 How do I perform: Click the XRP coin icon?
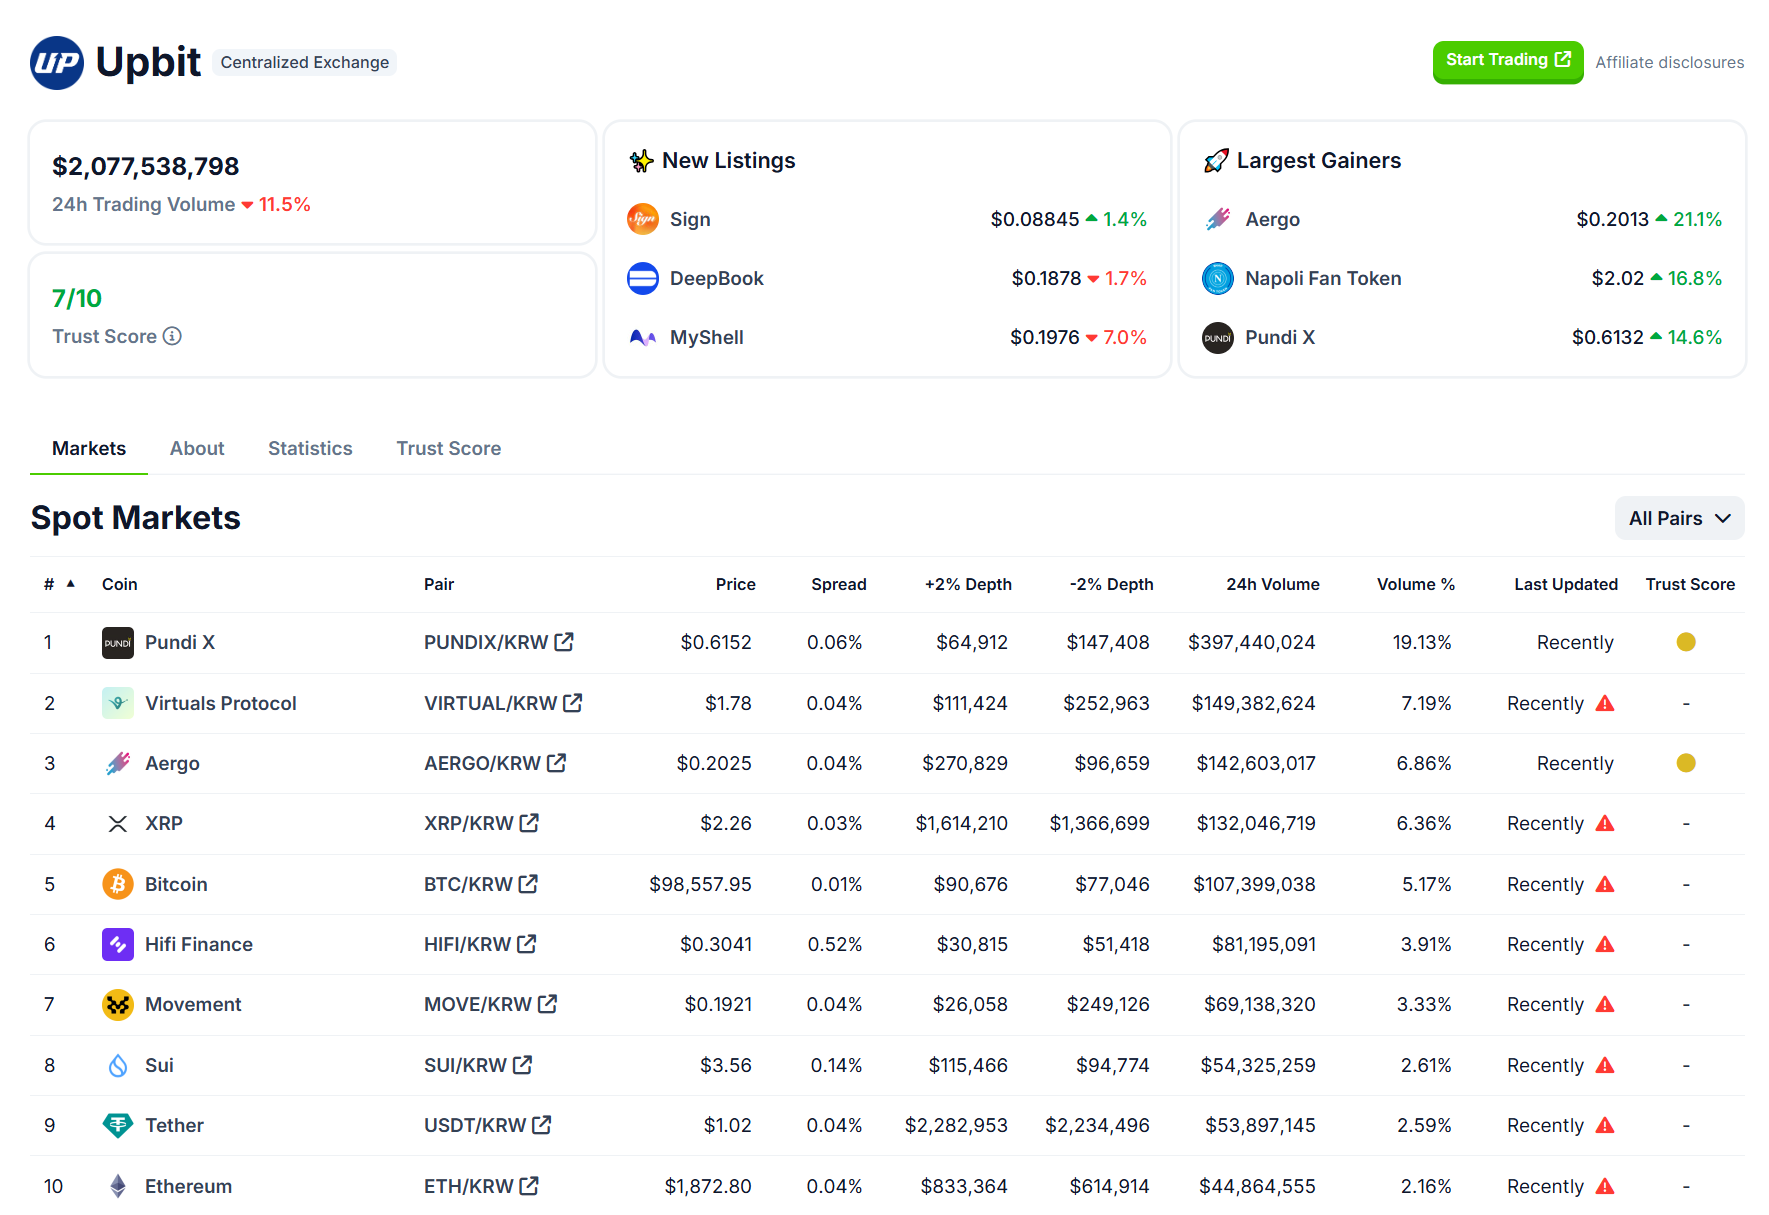point(118,823)
